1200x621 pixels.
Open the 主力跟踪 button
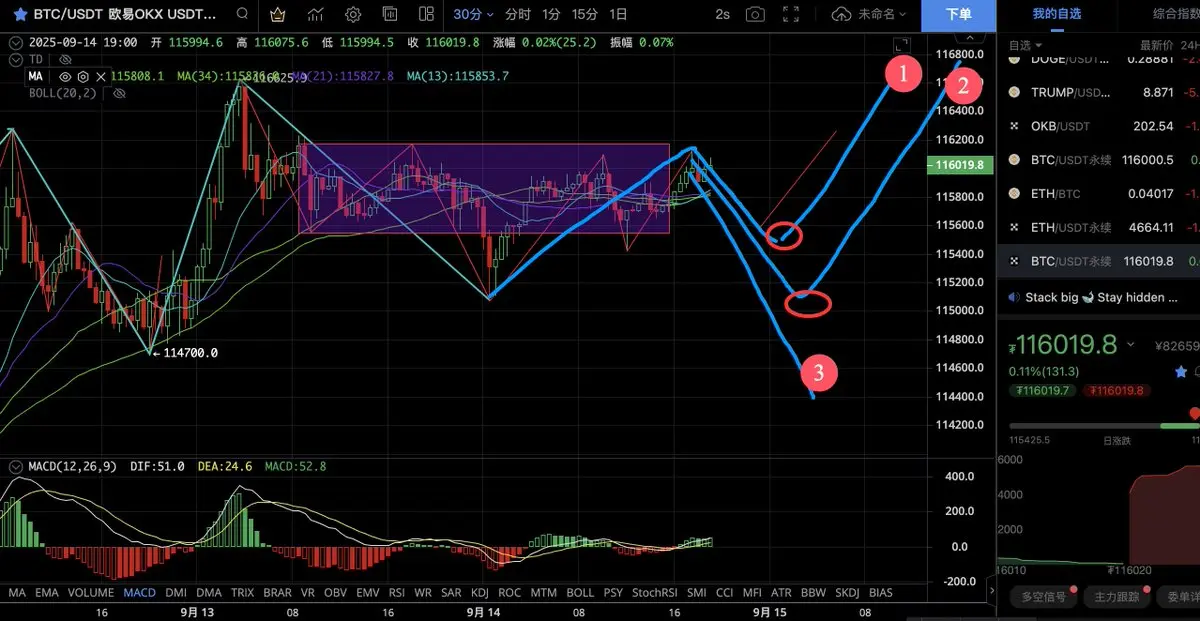(1117, 597)
